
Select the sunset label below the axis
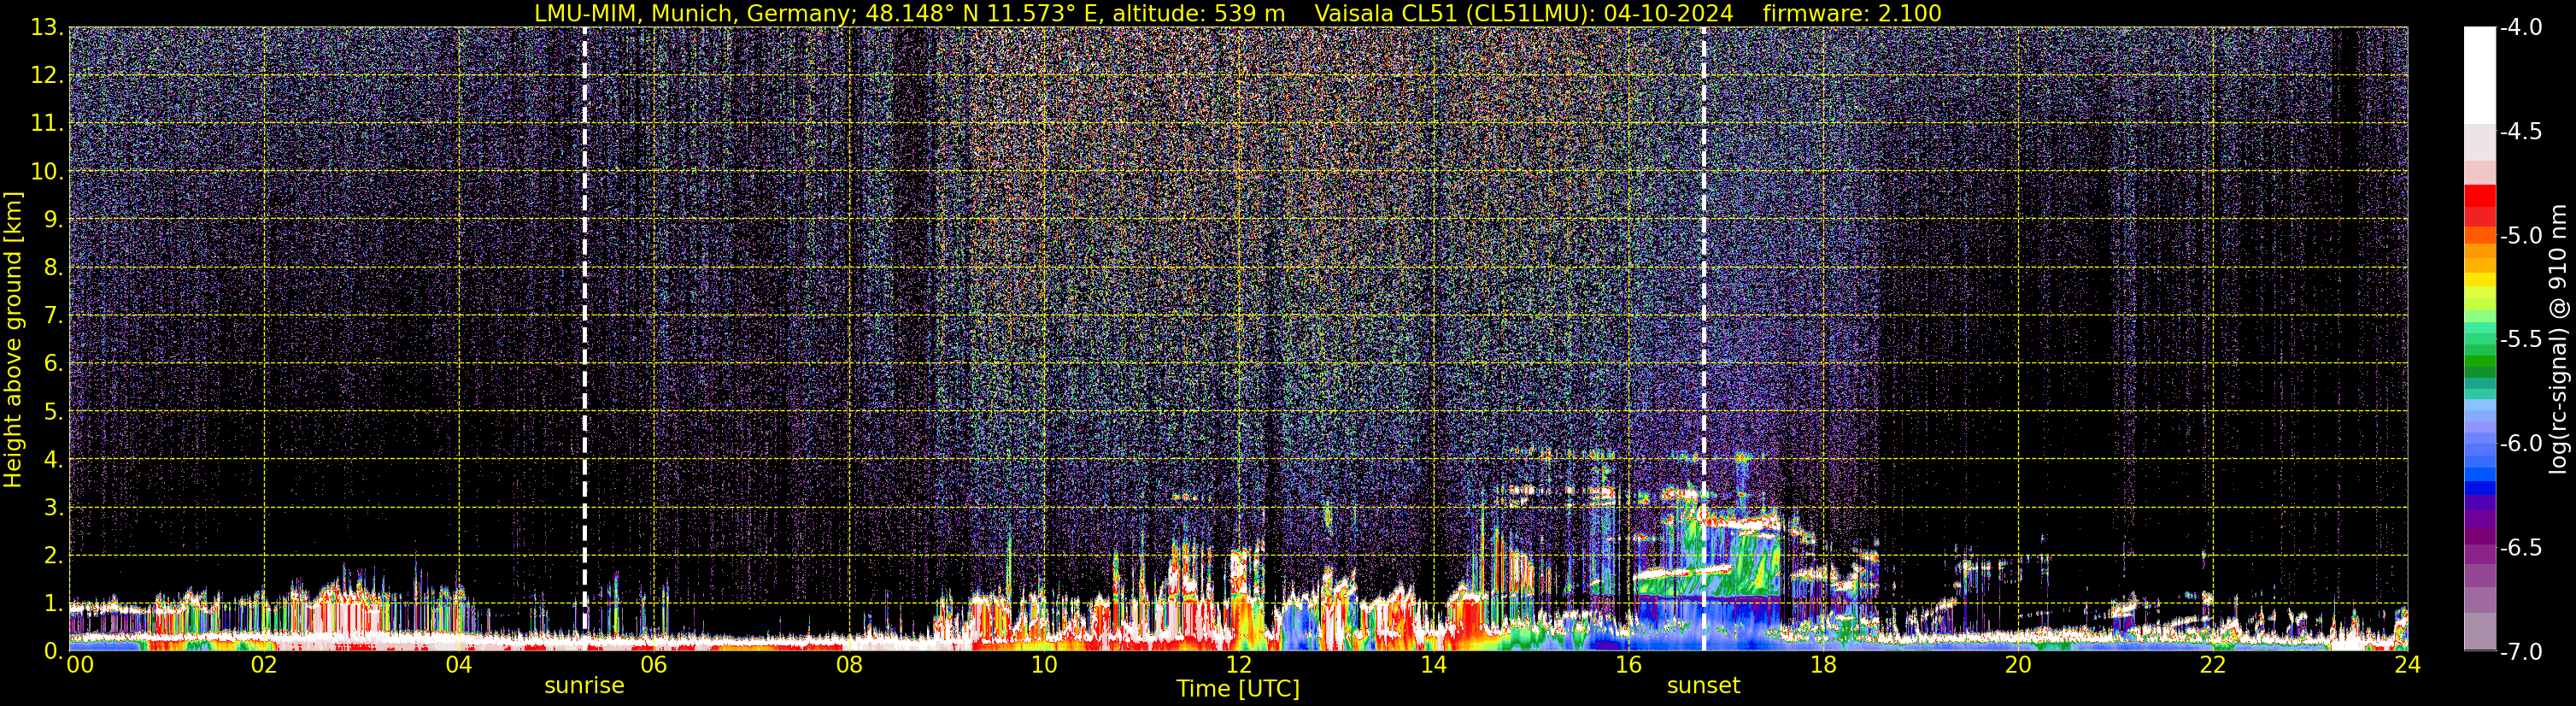1703,686
